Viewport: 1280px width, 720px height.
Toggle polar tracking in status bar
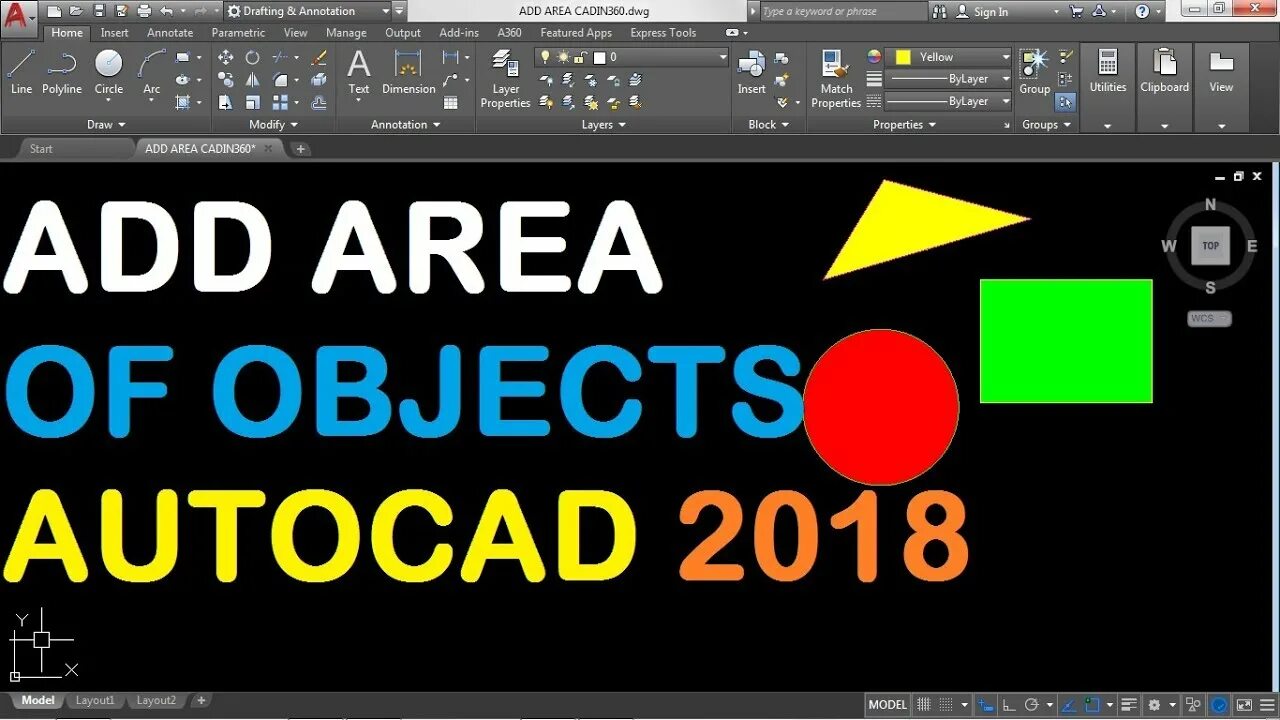point(1033,704)
